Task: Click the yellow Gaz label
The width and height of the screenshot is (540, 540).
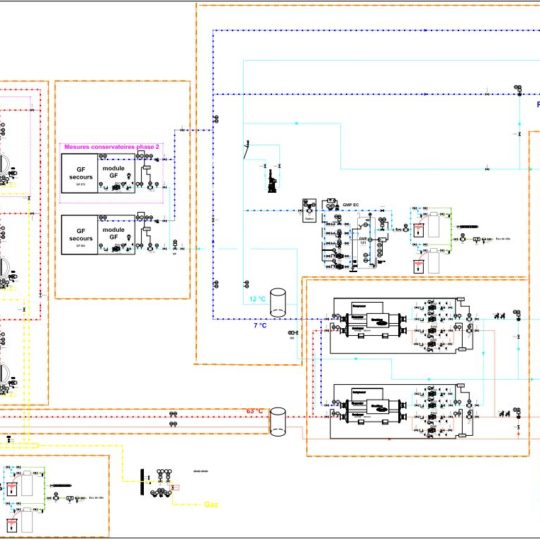Action: click(211, 505)
